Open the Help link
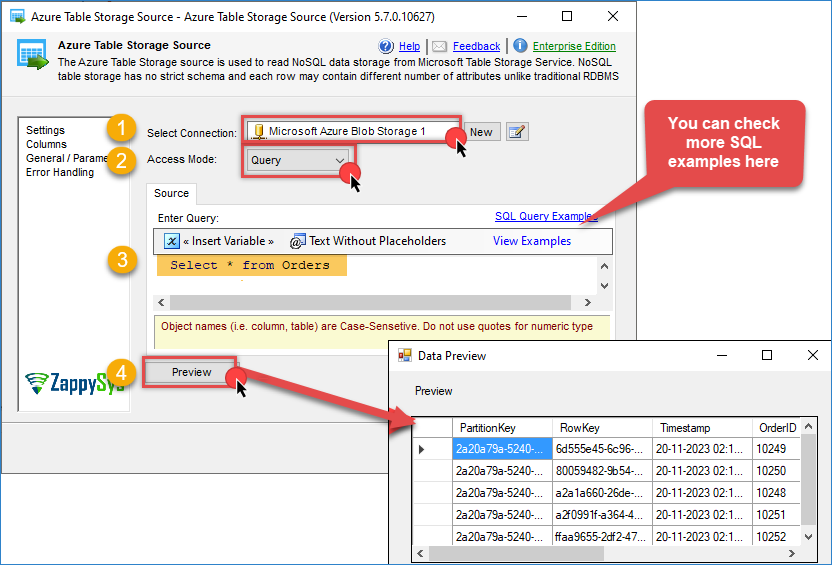This screenshot has width=832, height=565. (x=409, y=47)
